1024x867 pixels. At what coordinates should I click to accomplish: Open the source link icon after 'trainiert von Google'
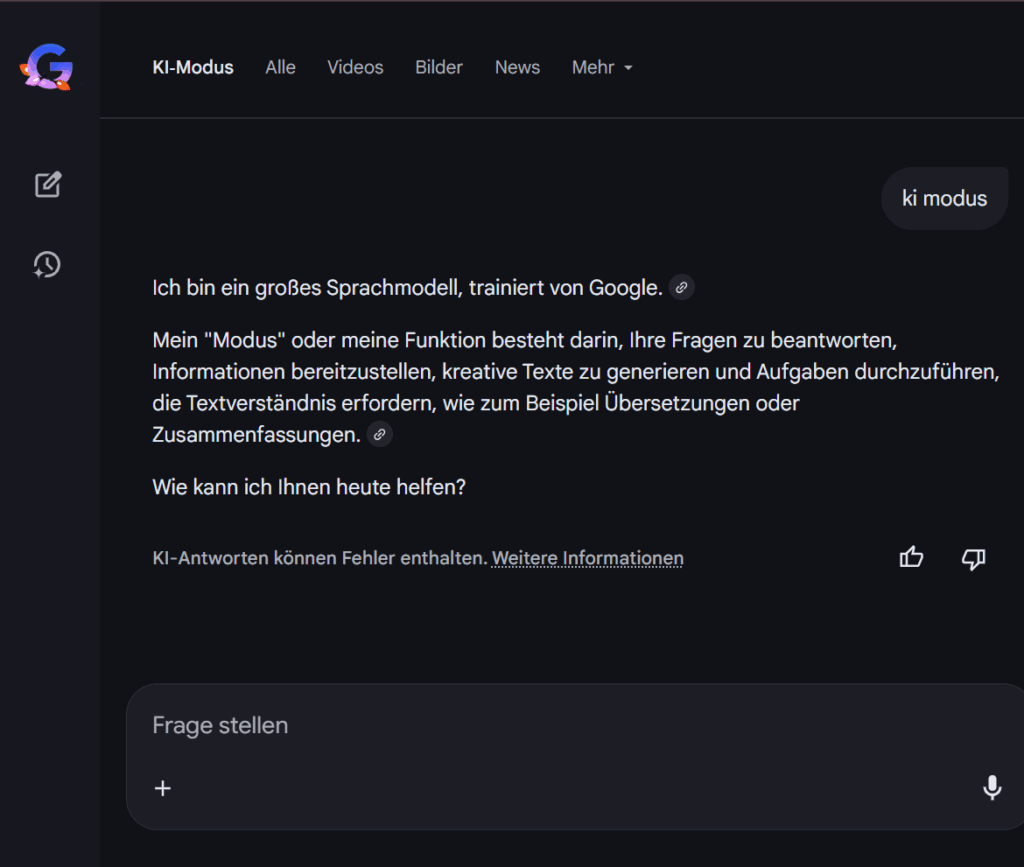coord(681,288)
